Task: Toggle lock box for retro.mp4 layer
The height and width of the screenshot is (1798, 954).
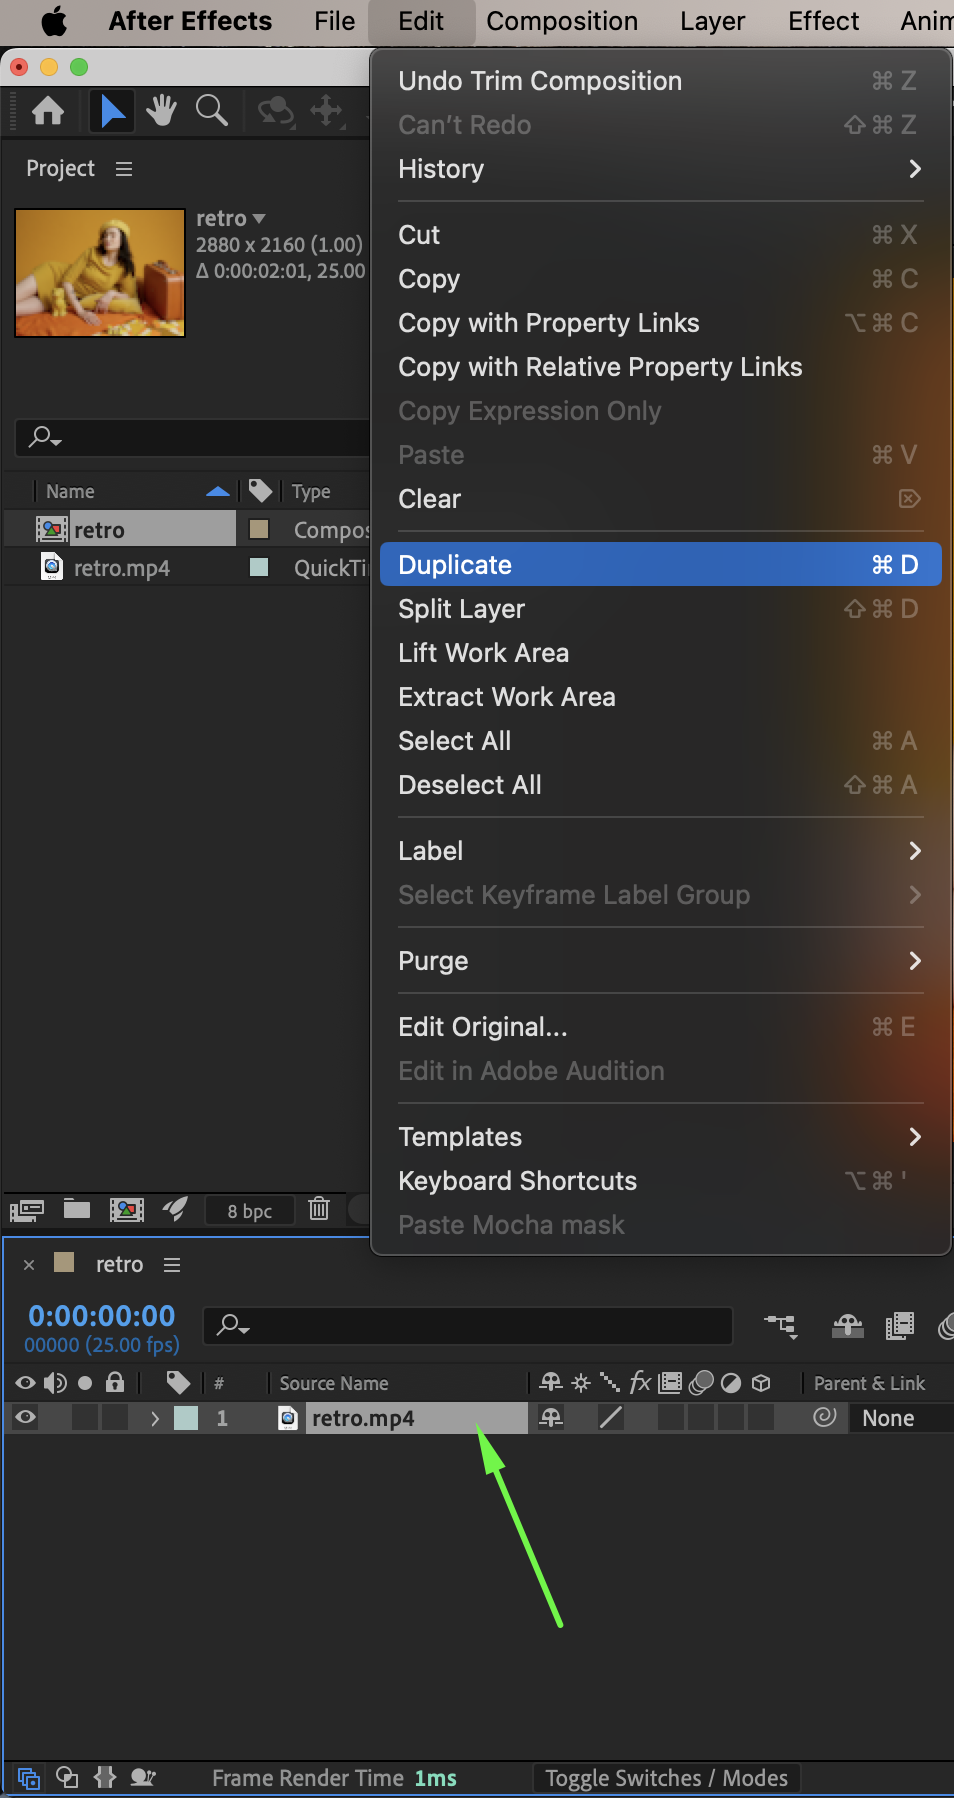Action: tap(116, 1418)
